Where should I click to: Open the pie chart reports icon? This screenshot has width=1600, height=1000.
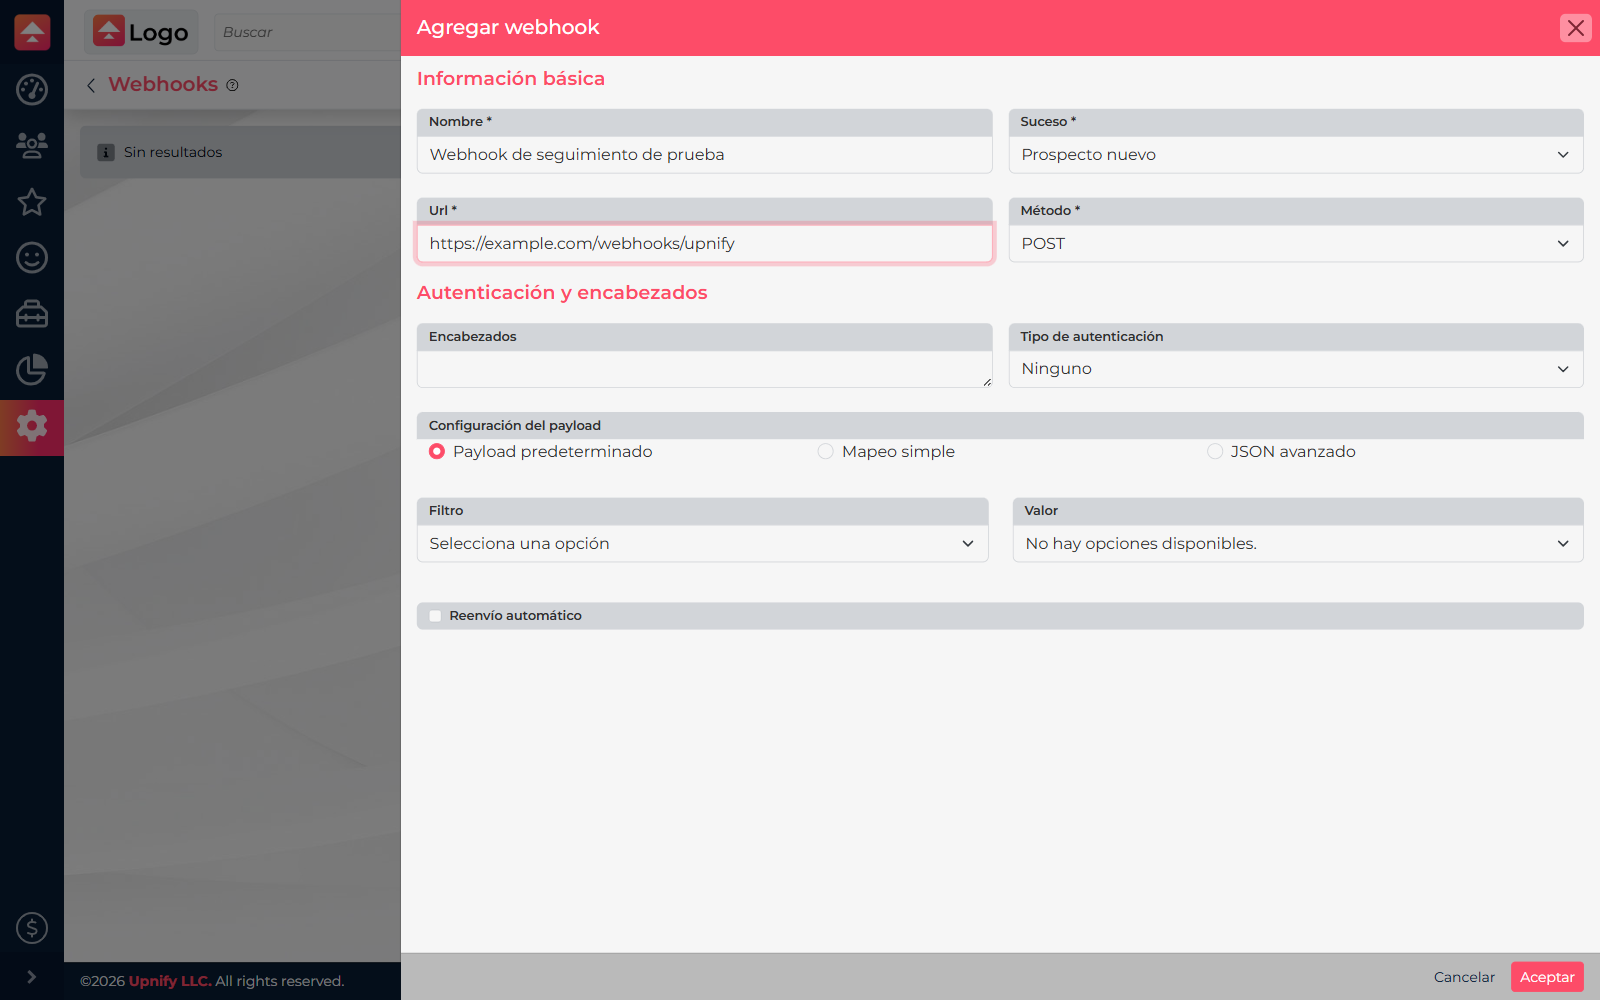click(32, 370)
